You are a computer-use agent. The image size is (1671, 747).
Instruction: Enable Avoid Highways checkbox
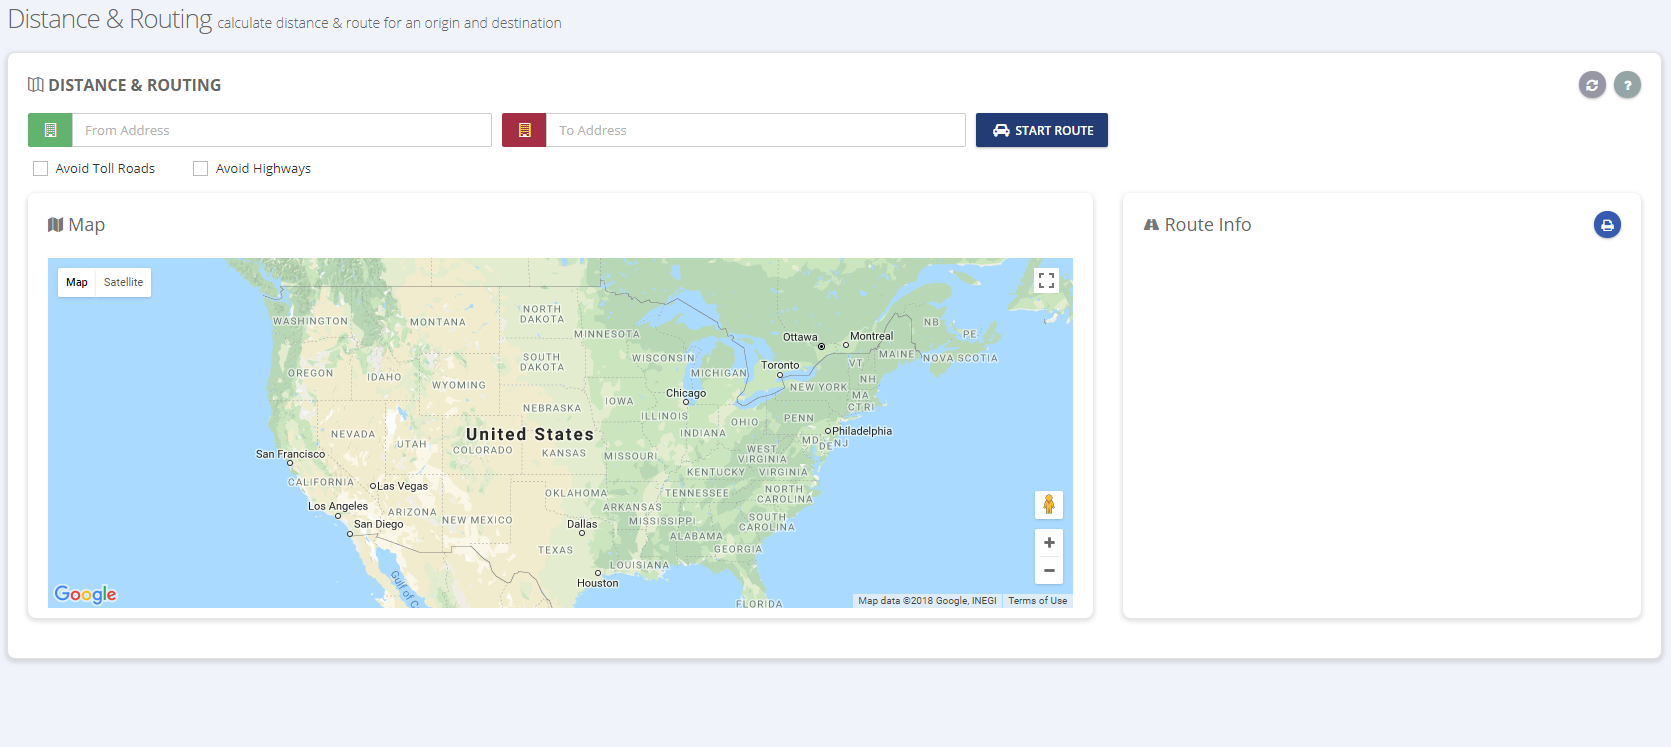(200, 168)
